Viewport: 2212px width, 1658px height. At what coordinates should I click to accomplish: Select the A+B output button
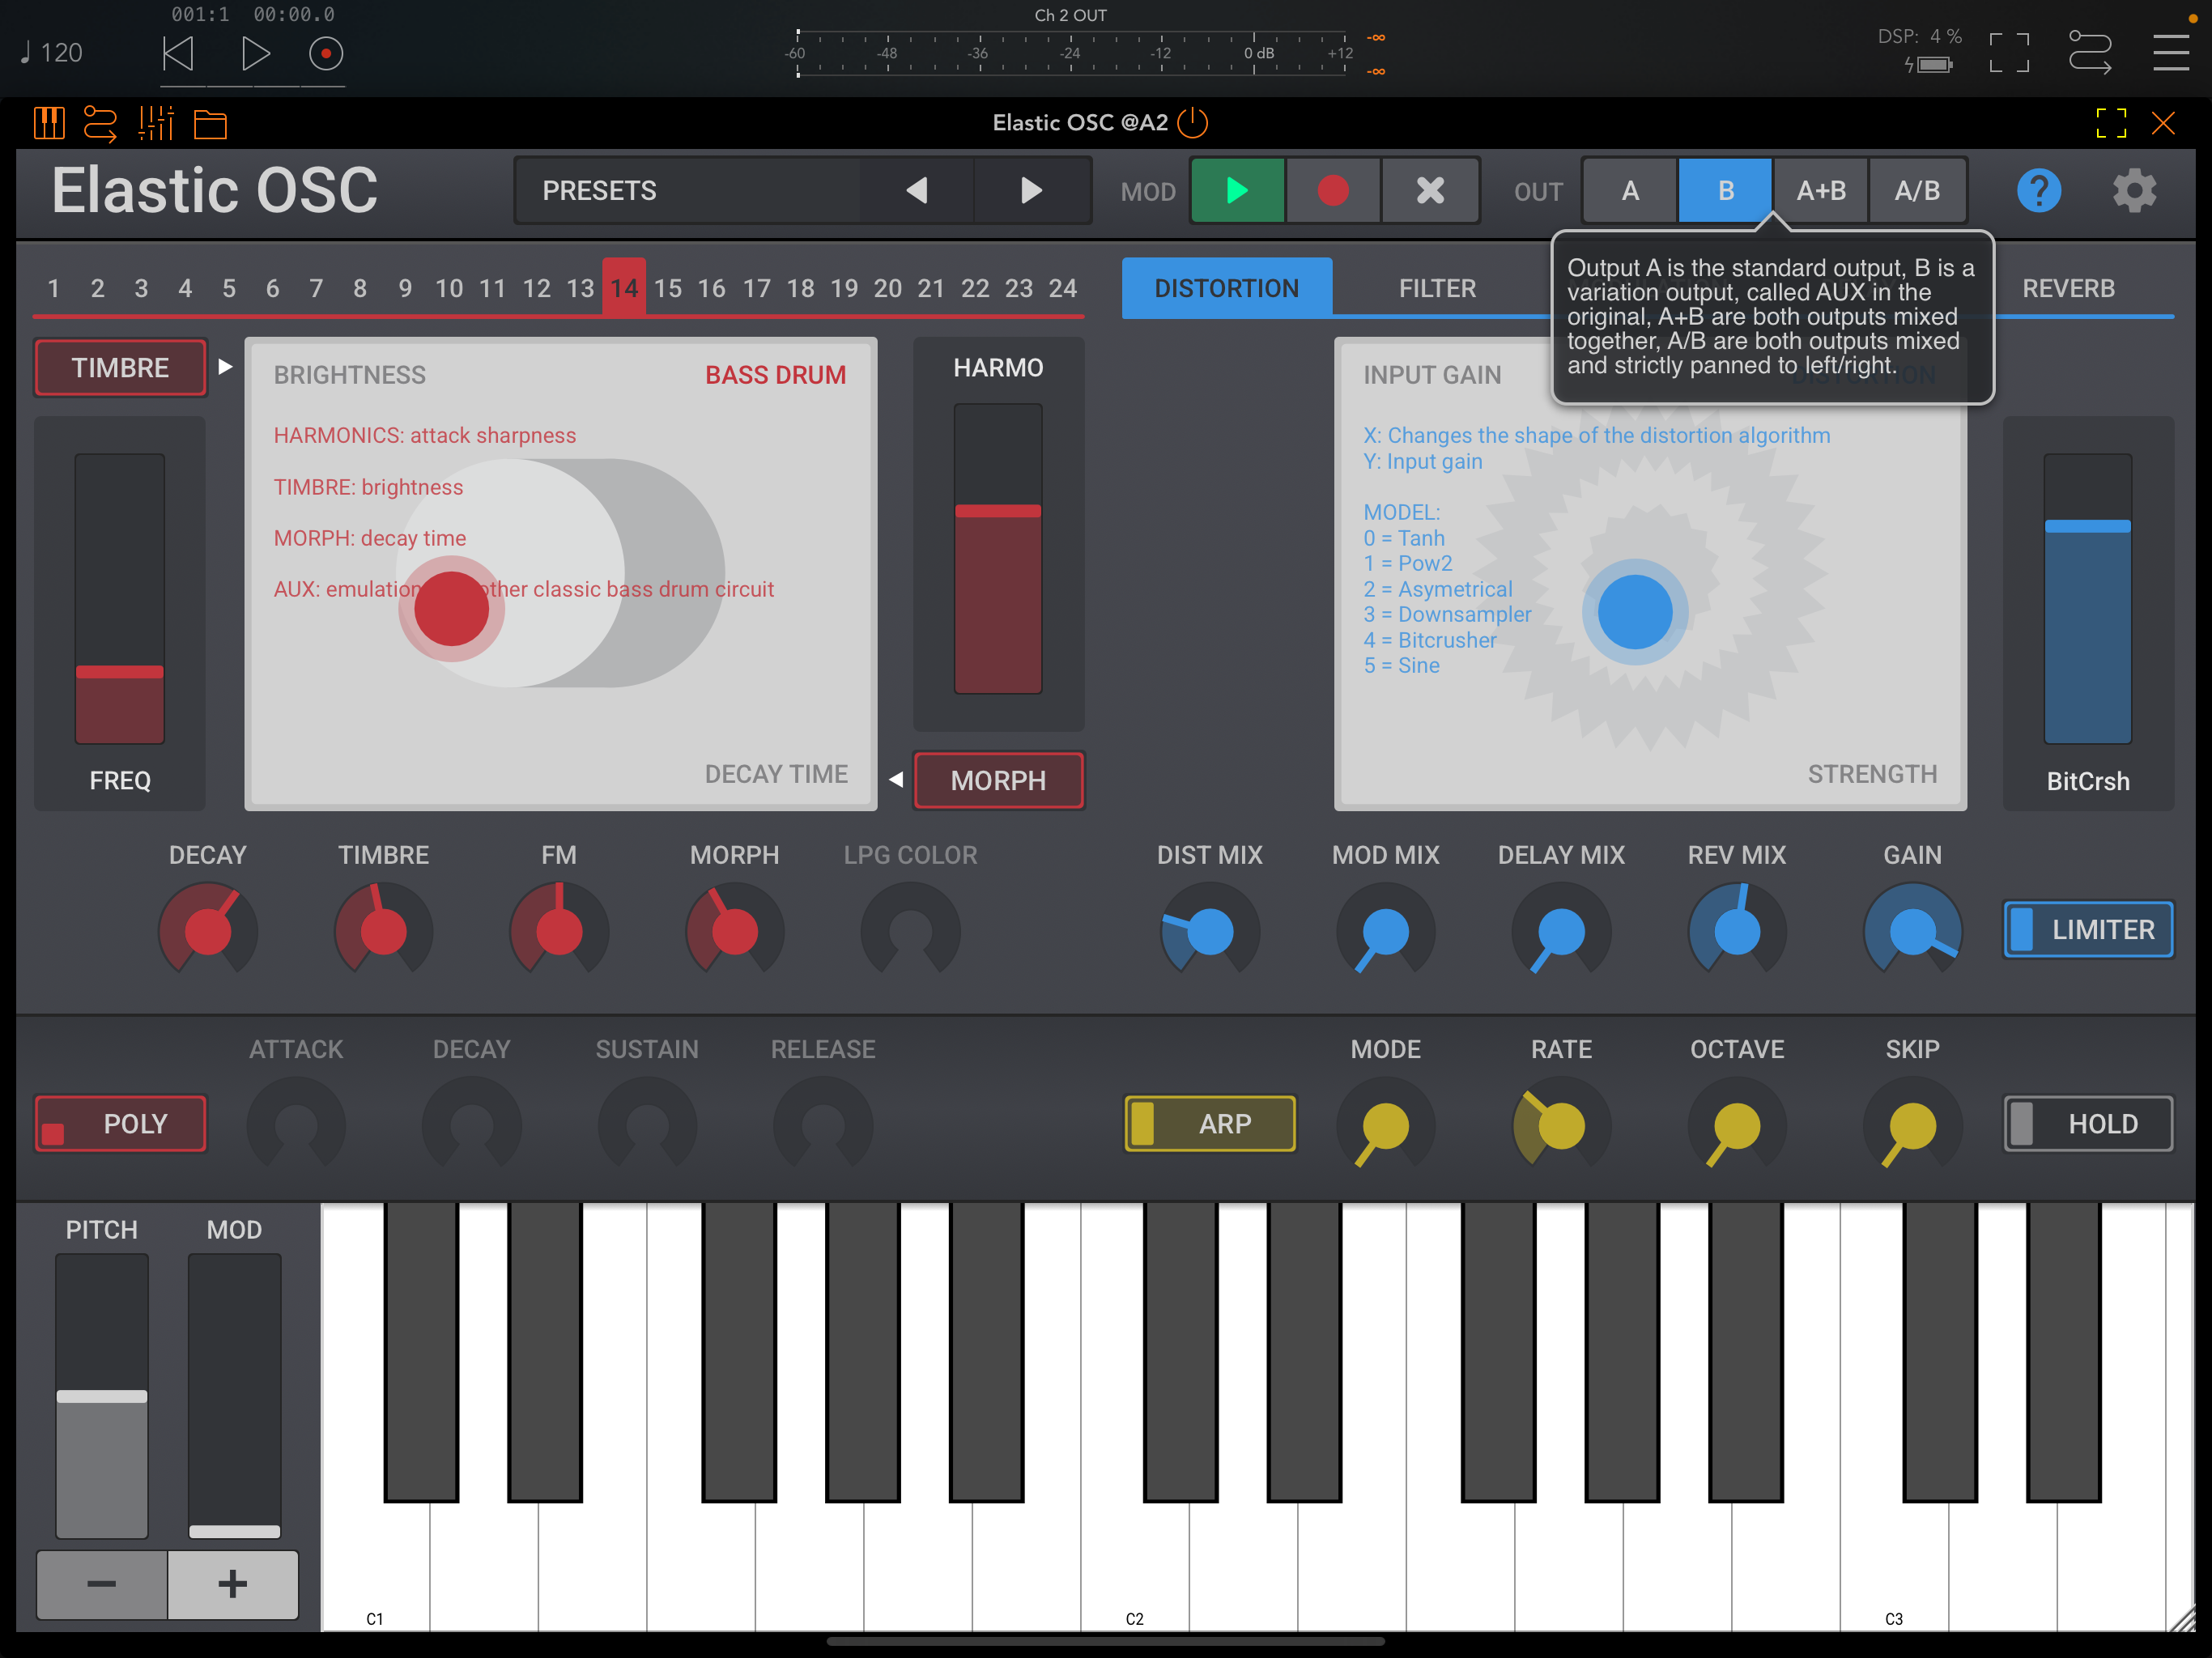[x=1820, y=190]
